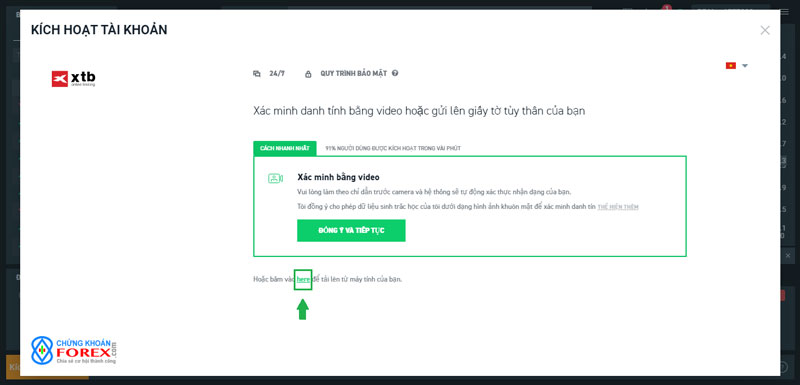Click the xtb logo
This screenshot has height=385, width=800.
click(x=73, y=79)
